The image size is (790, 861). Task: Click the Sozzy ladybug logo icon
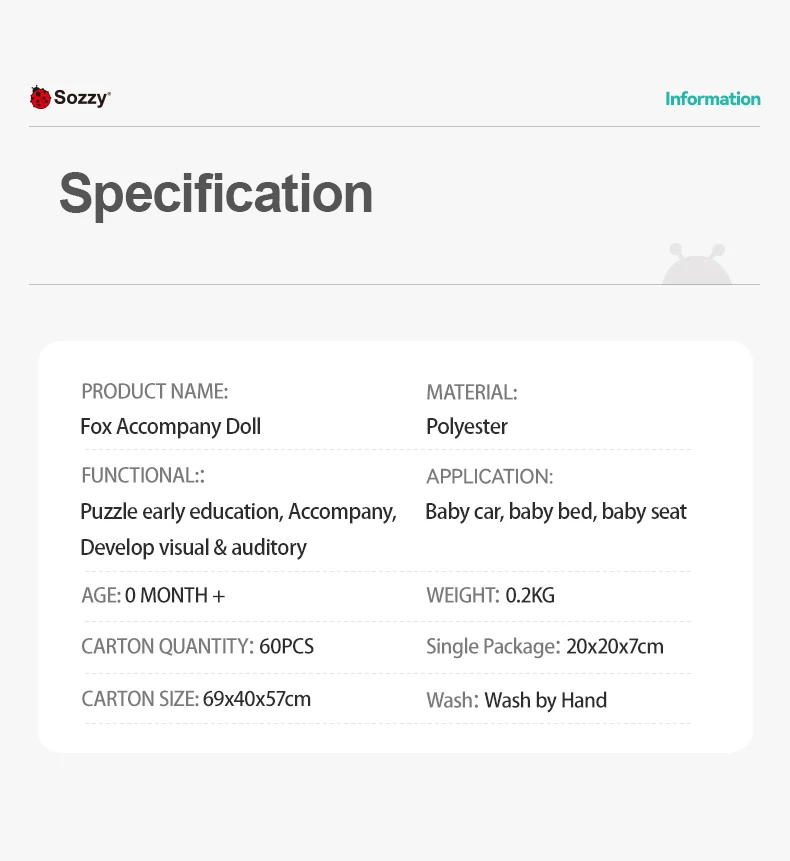(x=40, y=98)
